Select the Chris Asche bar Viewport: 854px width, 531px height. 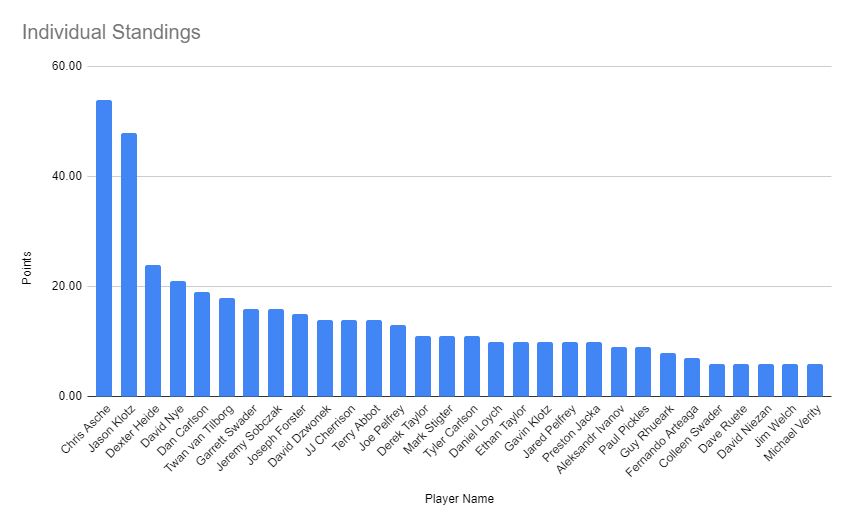(104, 248)
